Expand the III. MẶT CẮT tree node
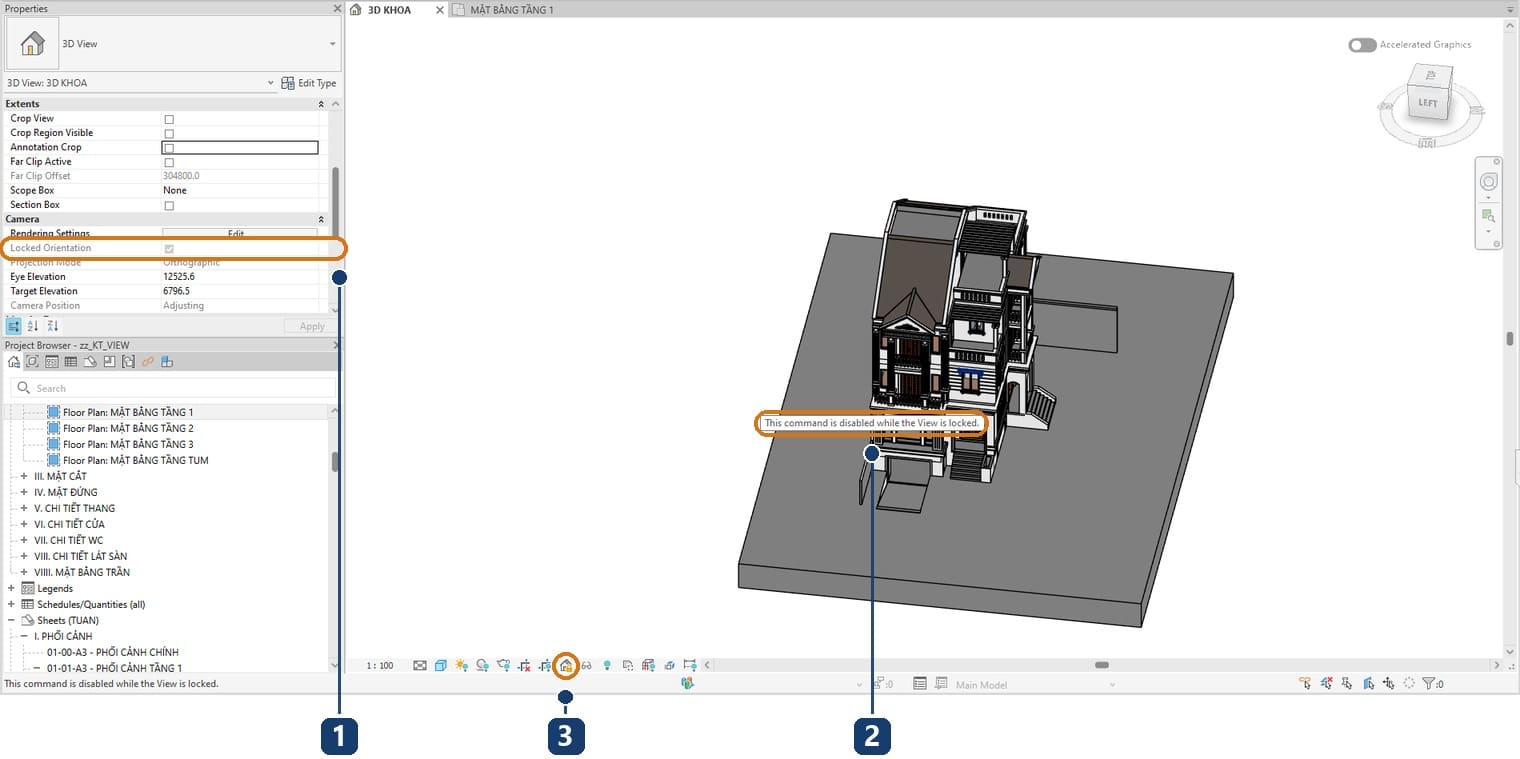Image resolution: width=1520 pixels, height=759 pixels. point(24,476)
